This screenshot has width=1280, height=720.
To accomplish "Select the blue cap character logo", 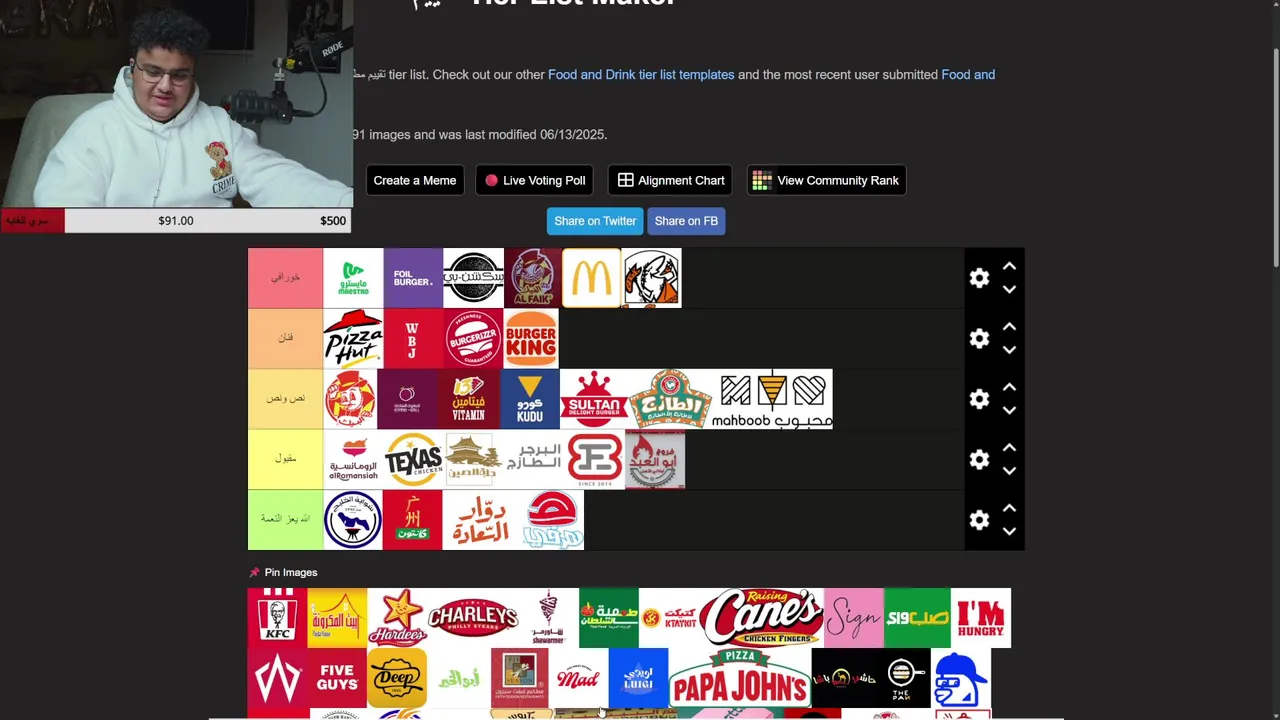I will (961, 678).
